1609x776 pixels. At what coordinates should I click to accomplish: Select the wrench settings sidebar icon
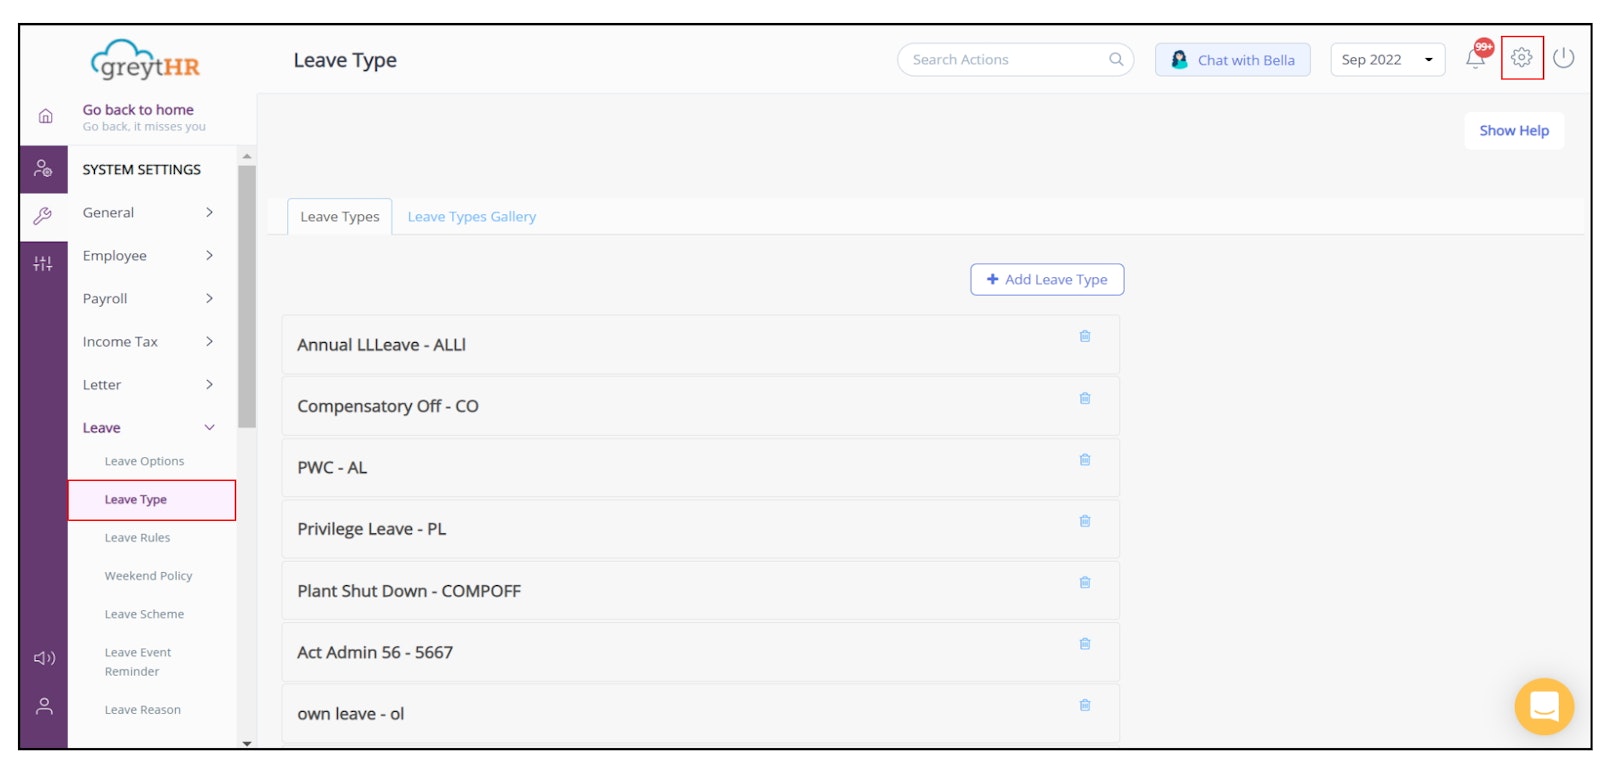tap(43, 216)
